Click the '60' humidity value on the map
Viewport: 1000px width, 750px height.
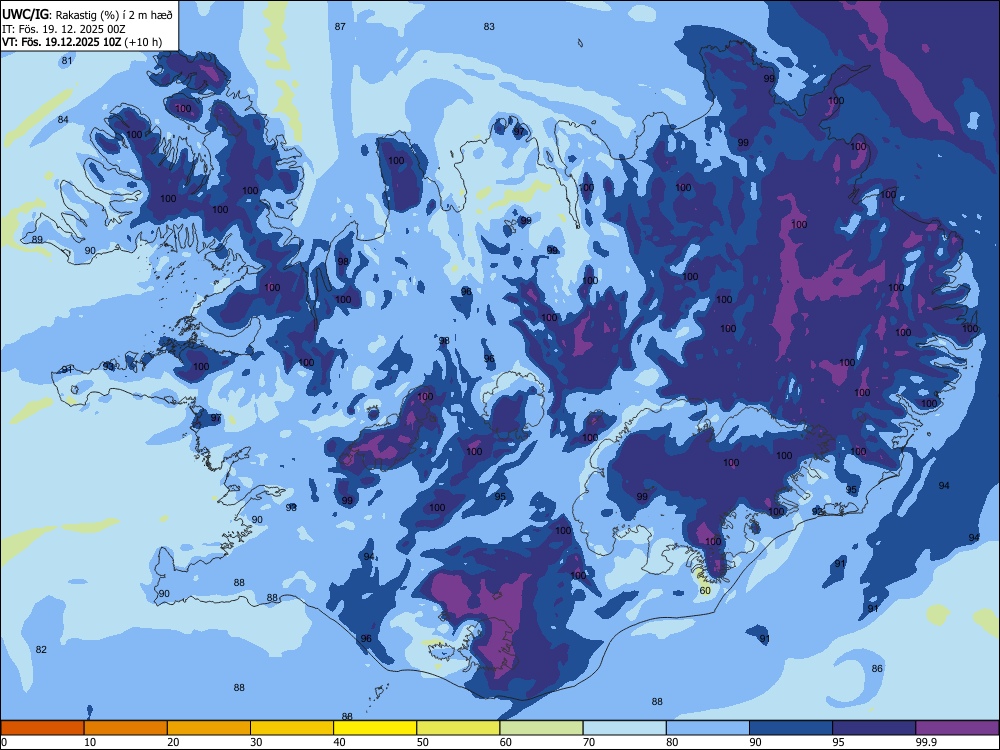(x=705, y=591)
